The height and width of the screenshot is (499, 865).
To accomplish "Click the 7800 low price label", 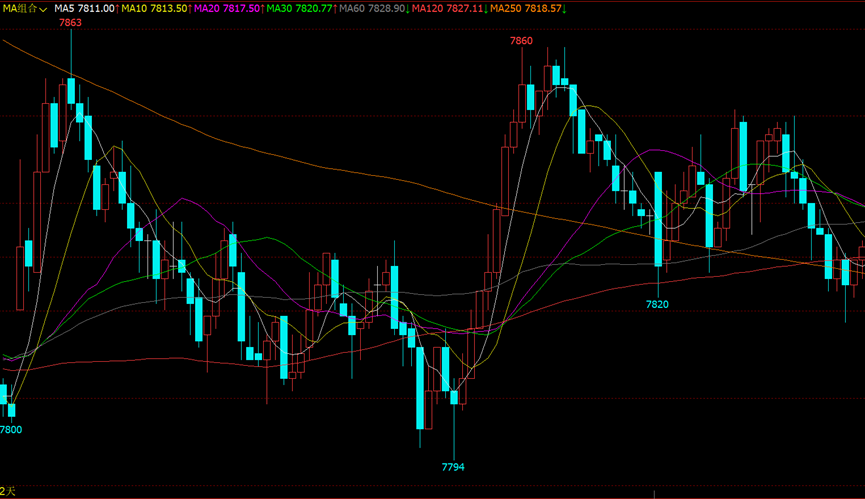I will [11, 430].
